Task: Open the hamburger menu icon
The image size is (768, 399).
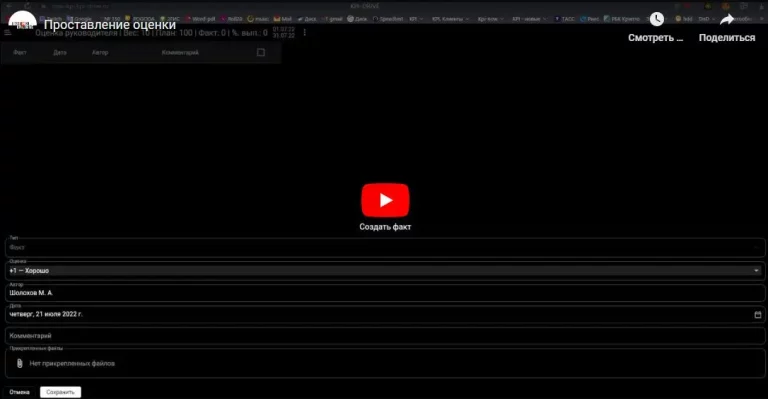Action: [x=7, y=33]
